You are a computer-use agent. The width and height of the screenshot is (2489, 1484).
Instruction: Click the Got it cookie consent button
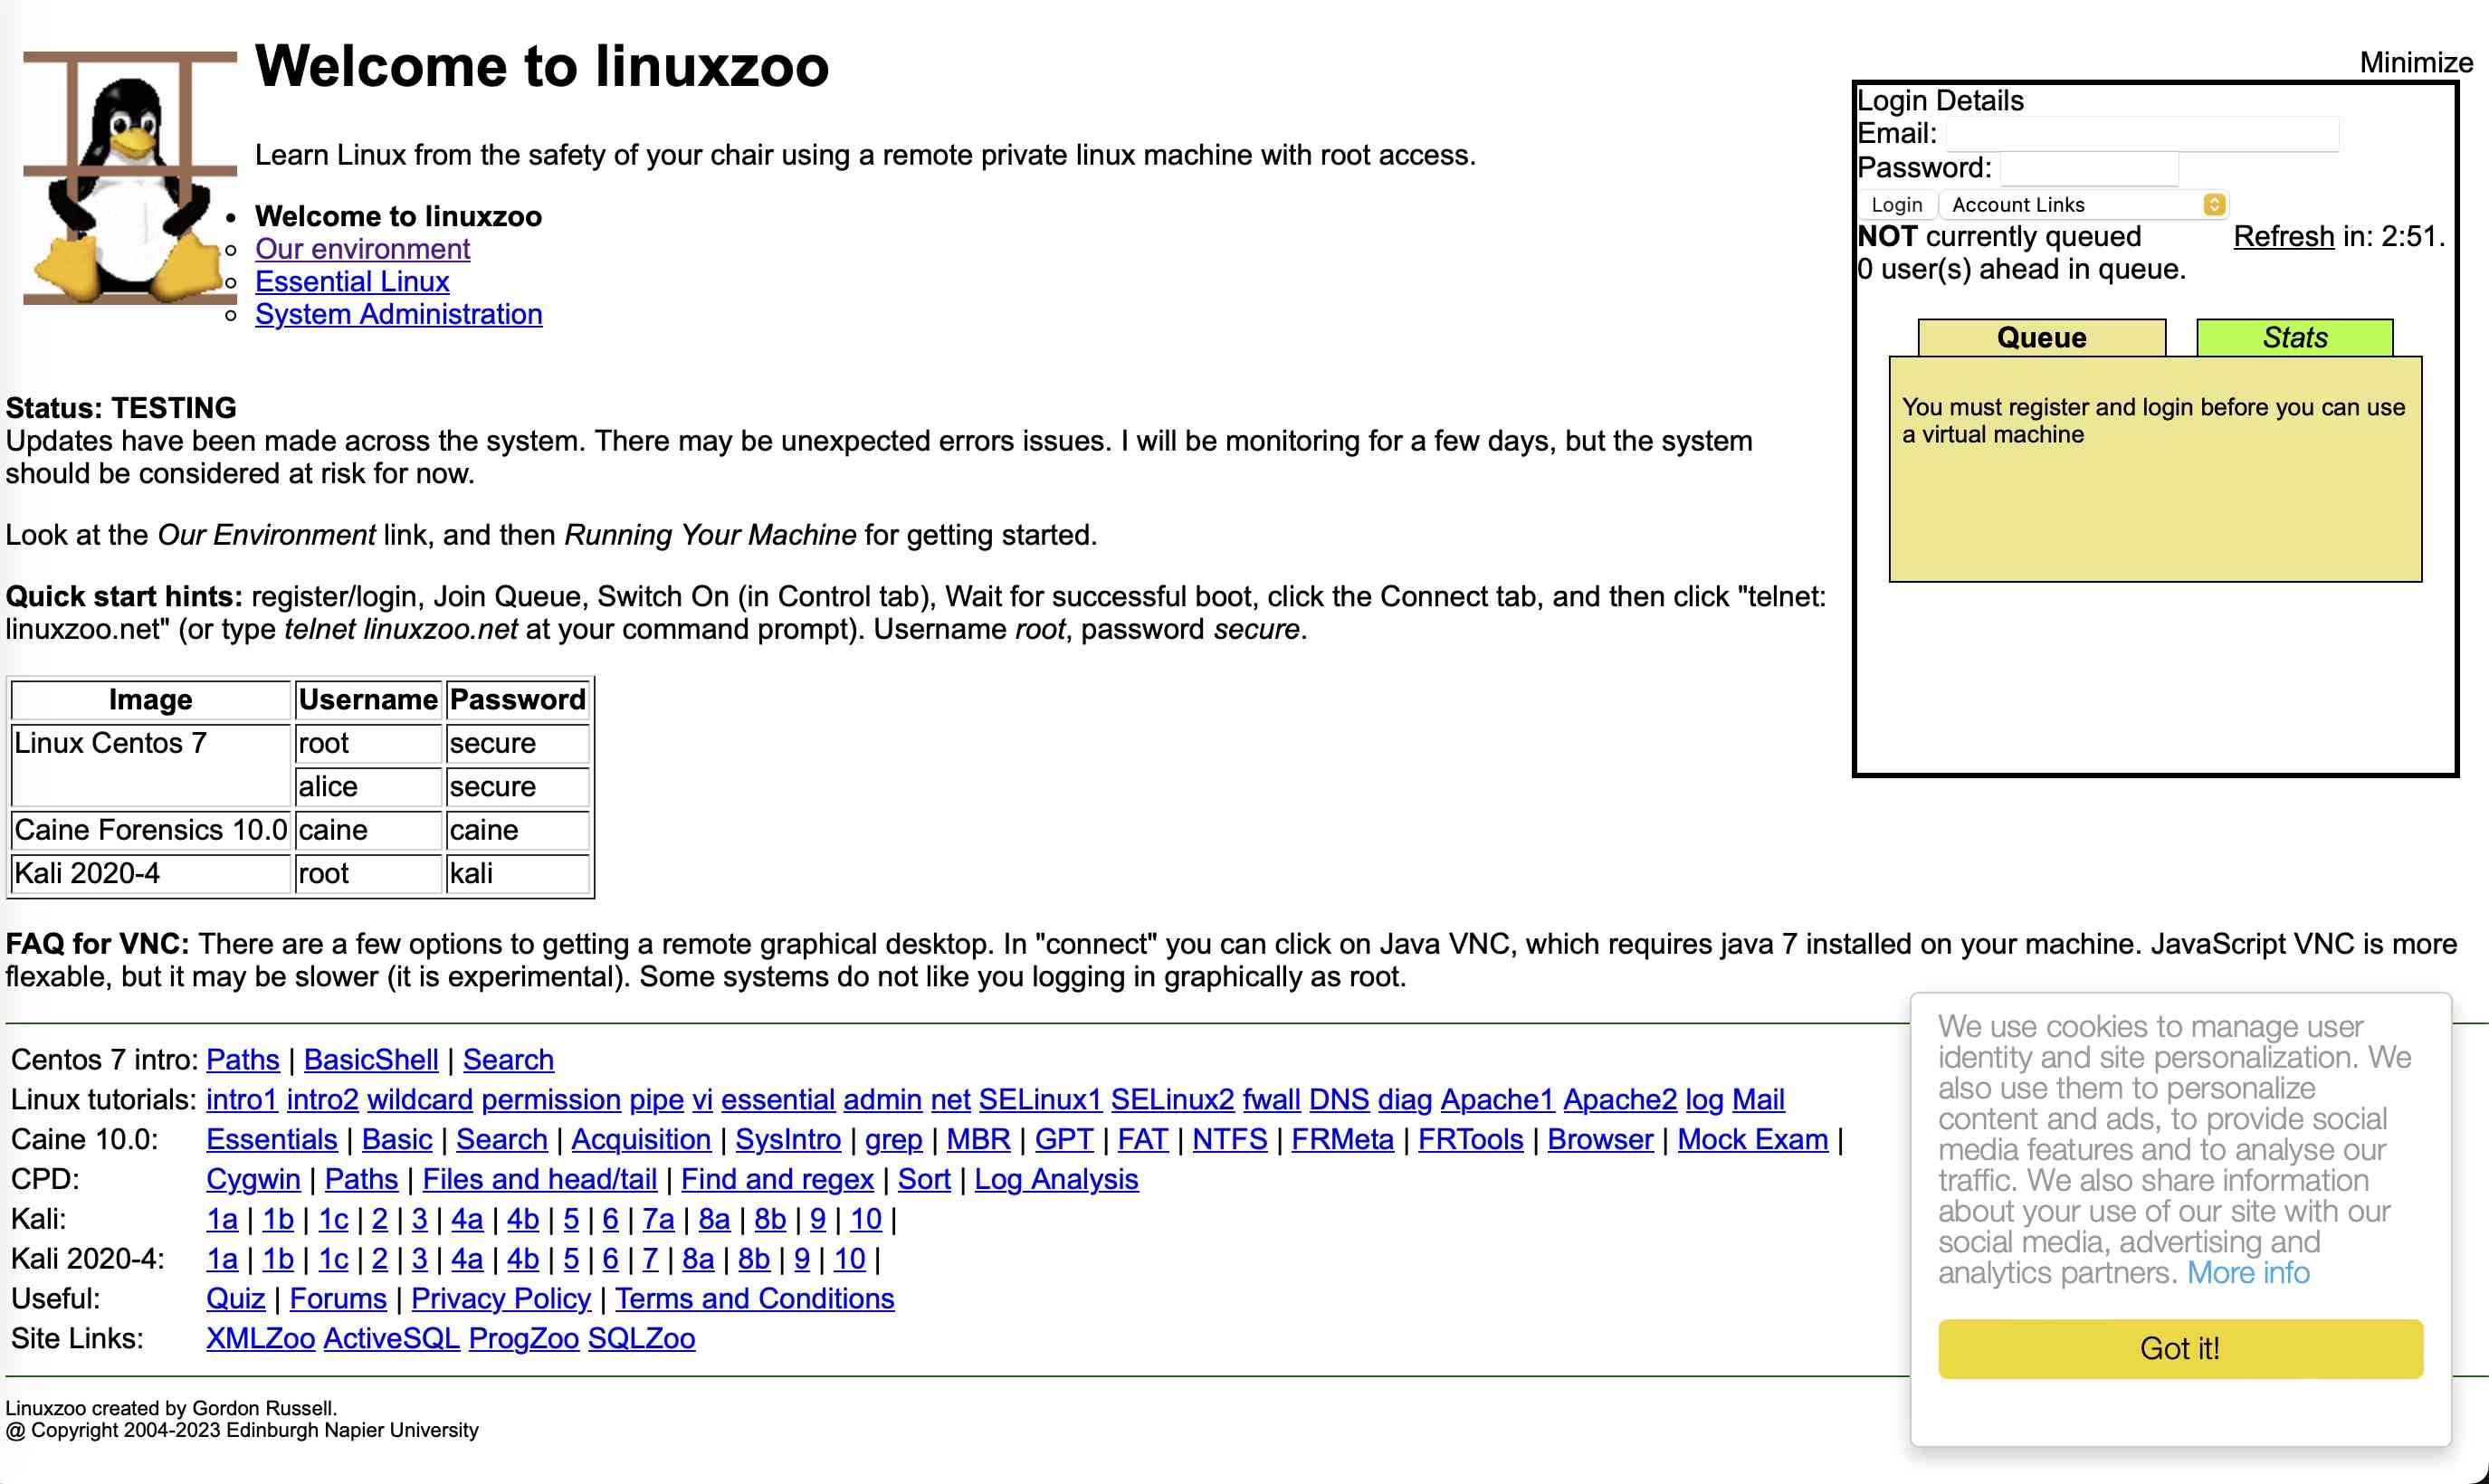click(x=2177, y=1348)
